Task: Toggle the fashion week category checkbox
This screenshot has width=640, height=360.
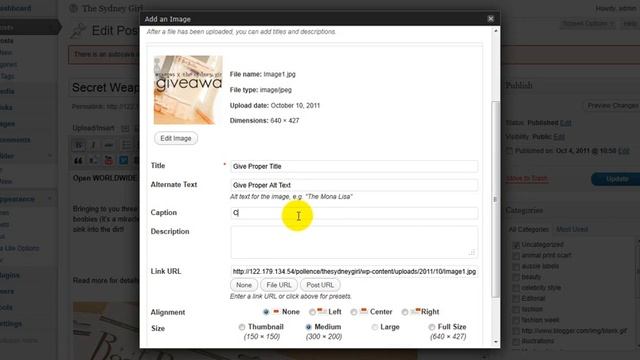Action: (516, 320)
